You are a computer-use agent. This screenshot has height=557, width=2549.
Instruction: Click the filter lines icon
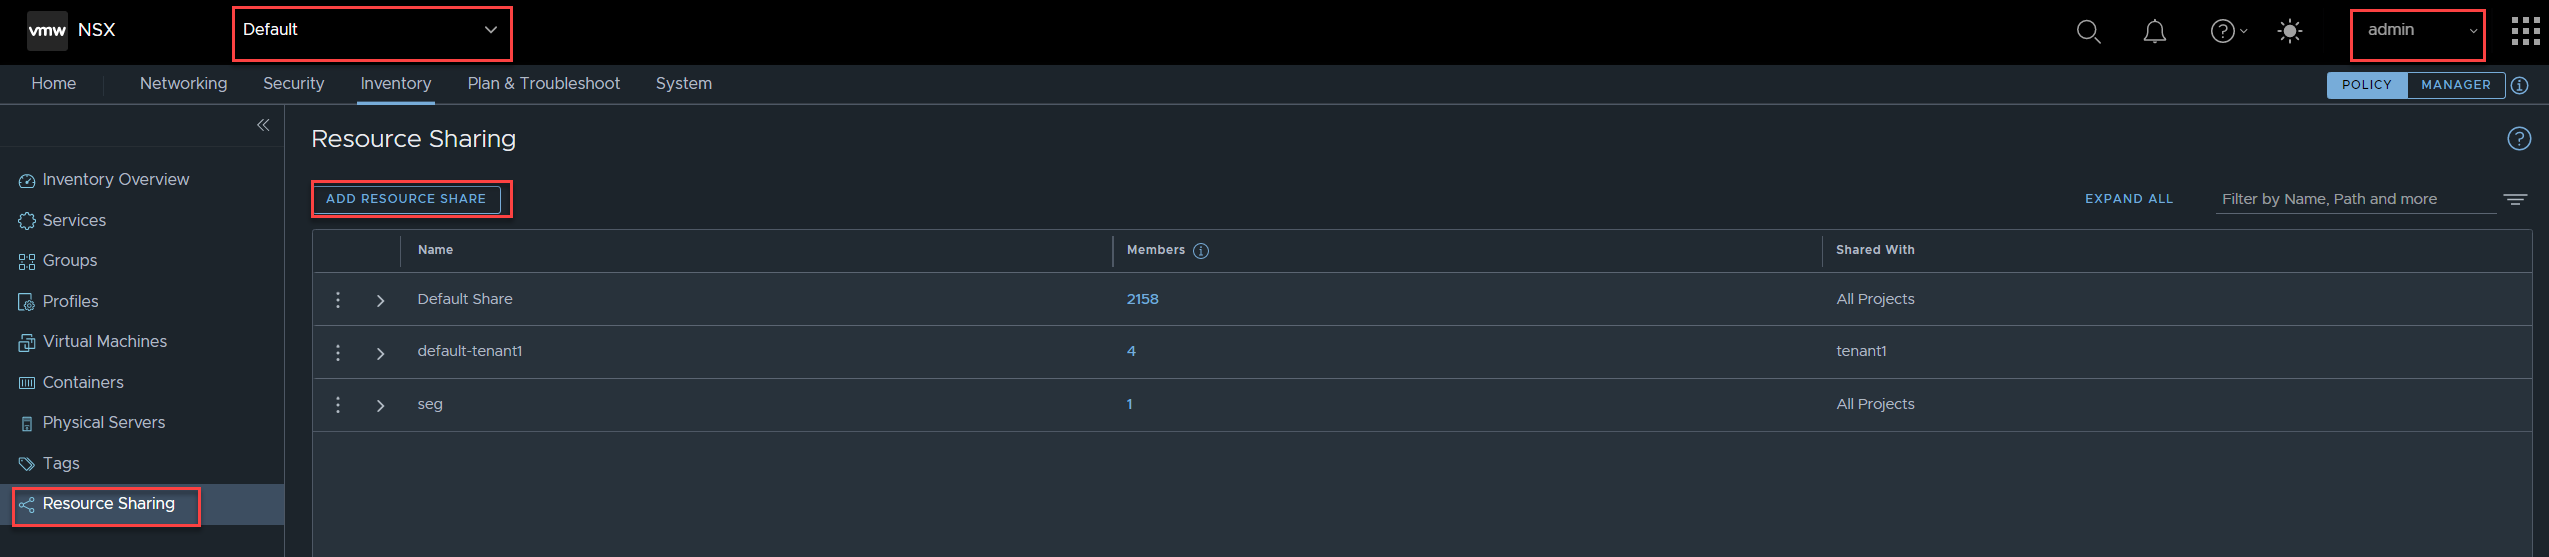(2515, 199)
